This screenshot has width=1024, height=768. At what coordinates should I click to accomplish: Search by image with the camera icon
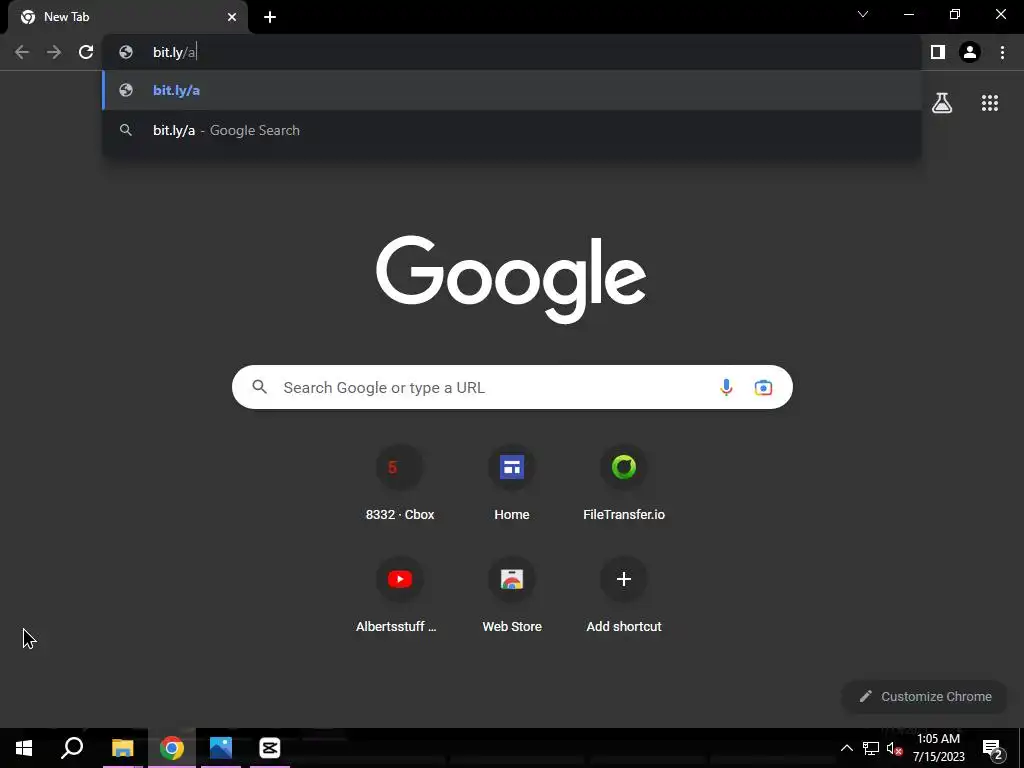(763, 387)
